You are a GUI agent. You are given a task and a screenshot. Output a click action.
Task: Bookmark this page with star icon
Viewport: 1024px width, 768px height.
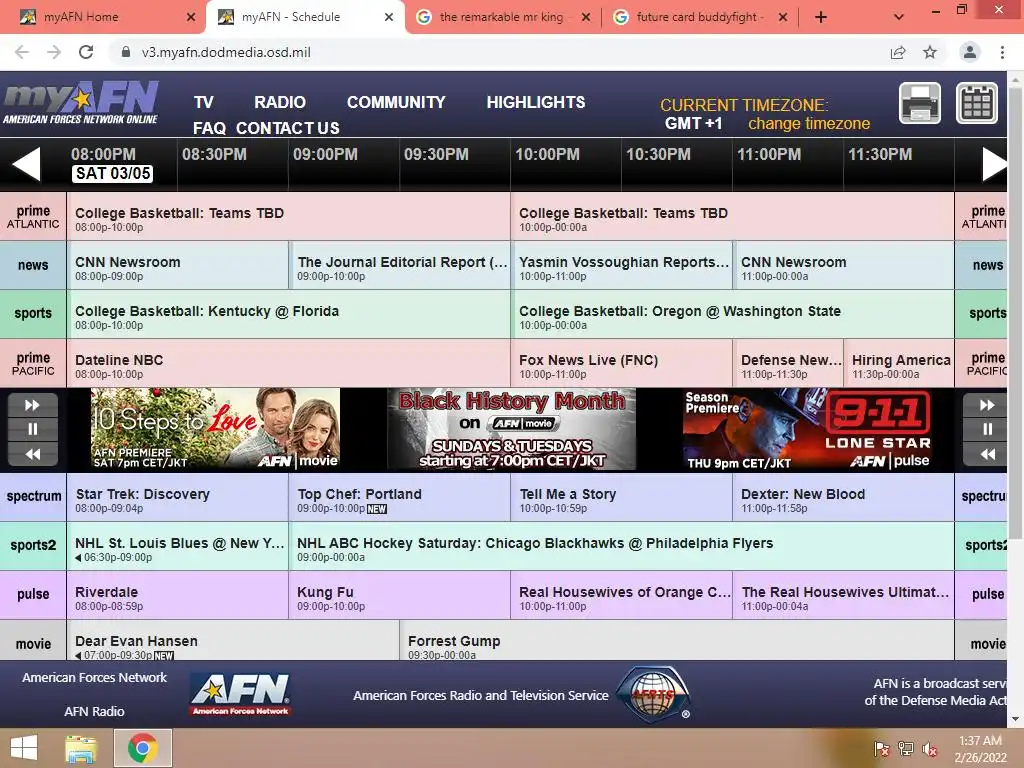coord(930,52)
